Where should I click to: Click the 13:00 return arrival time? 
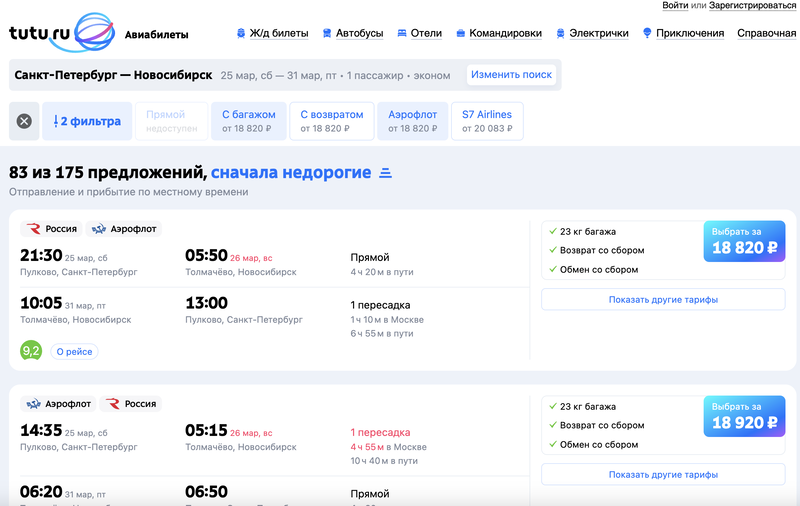click(206, 303)
